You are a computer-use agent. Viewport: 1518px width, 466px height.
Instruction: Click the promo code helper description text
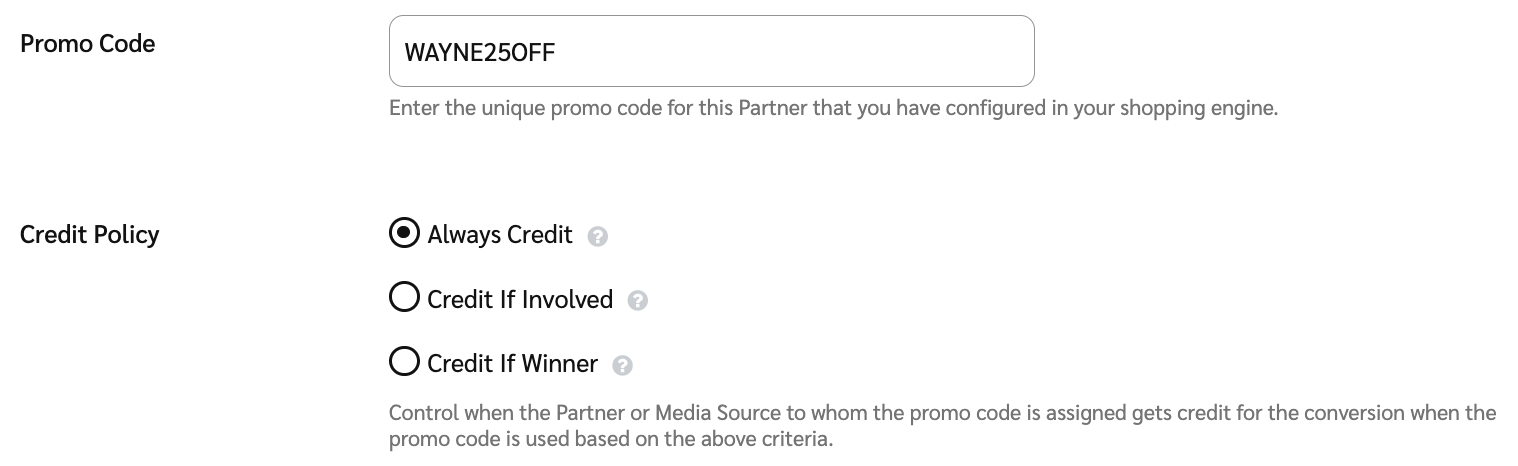point(833,108)
